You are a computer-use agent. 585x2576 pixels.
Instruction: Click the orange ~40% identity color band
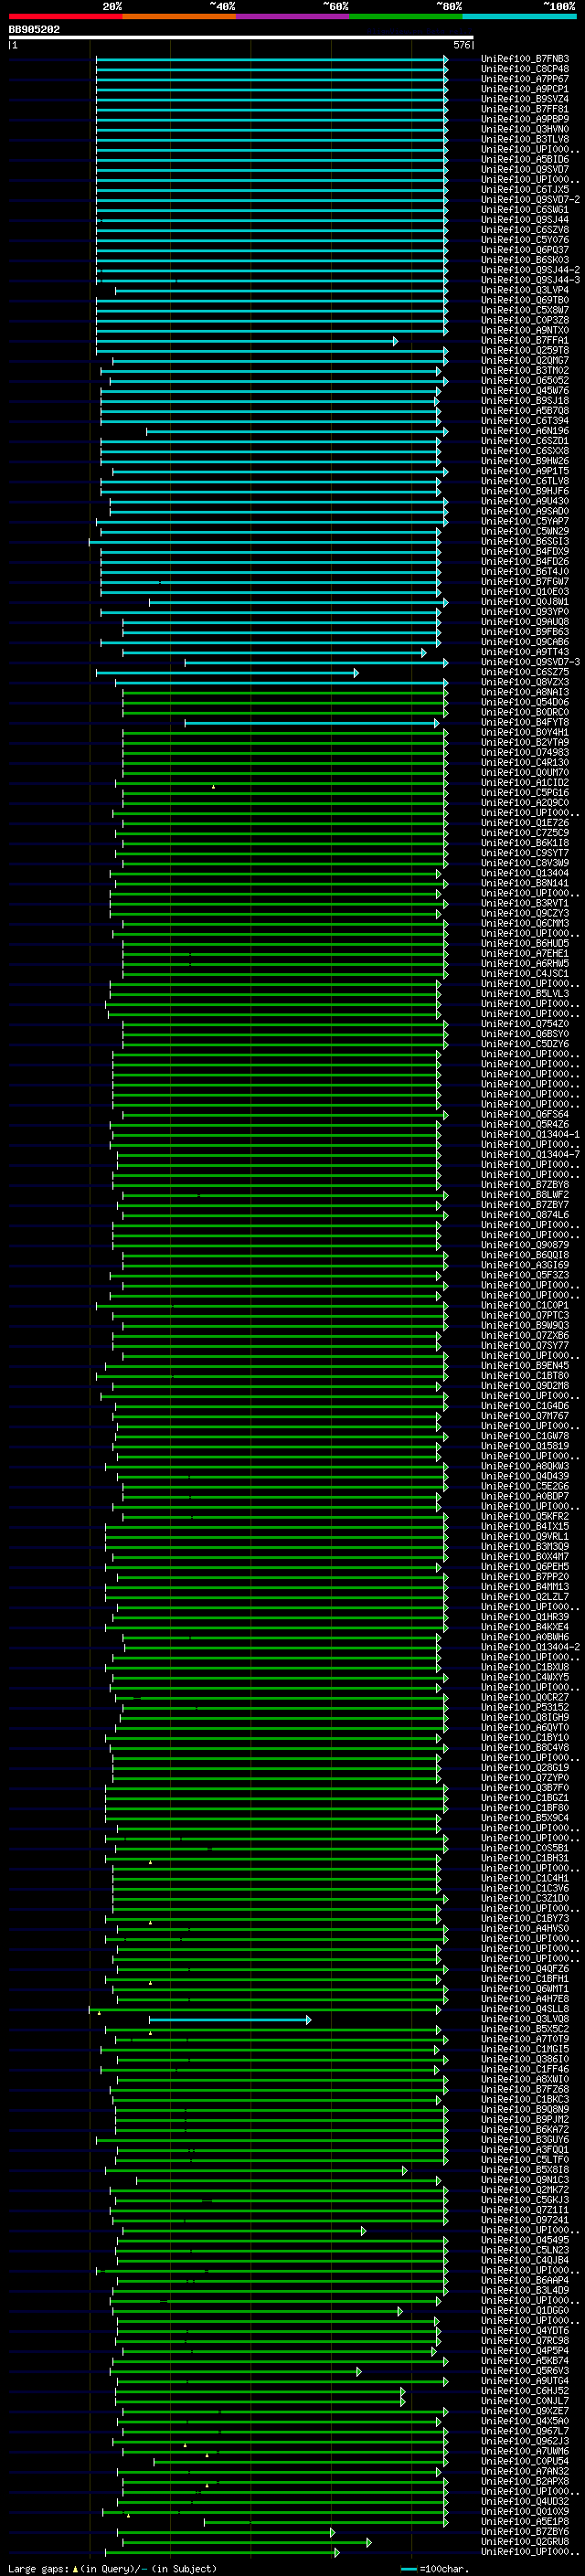tap(179, 16)
